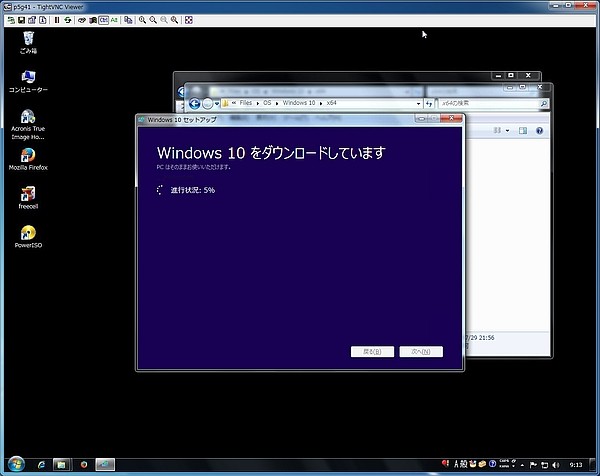Click the OS breadcrumb in address bar
Screen dimensions: 600x476
coord(267,103)
